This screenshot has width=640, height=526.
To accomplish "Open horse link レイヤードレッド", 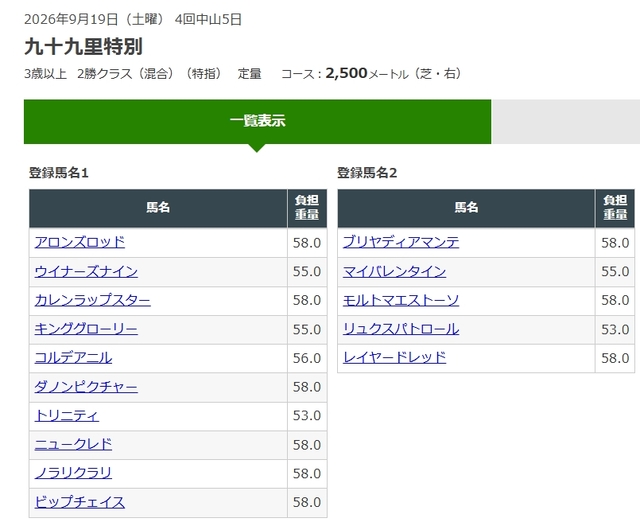I will coord(394,358).
